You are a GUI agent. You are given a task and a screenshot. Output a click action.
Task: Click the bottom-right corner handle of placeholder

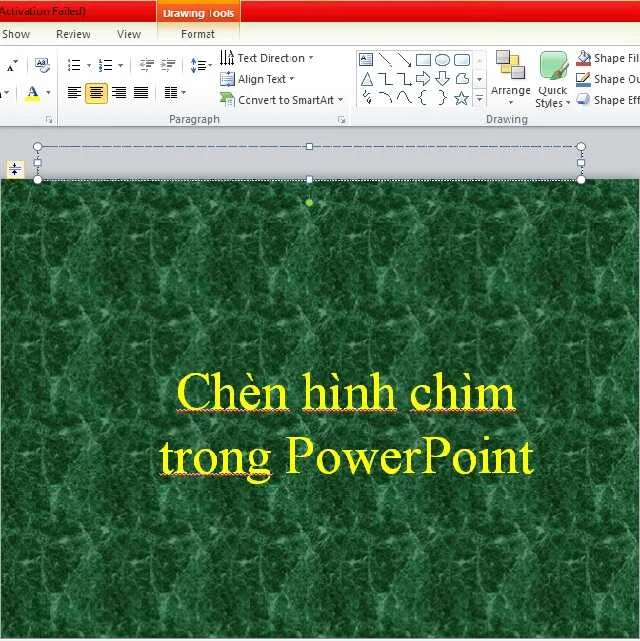tap(581, 180)
